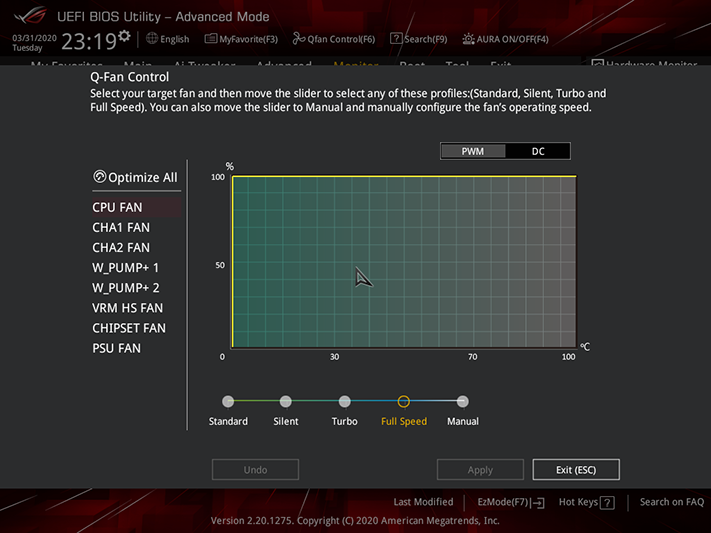Click the Hot Keys question mark icon
711x533 pixels.
click(607, 503)
